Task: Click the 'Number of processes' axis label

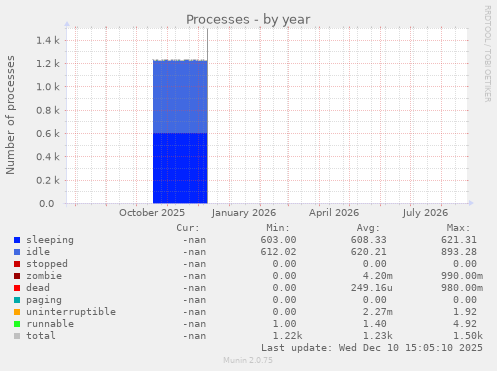Action: [x=11, y=115]
